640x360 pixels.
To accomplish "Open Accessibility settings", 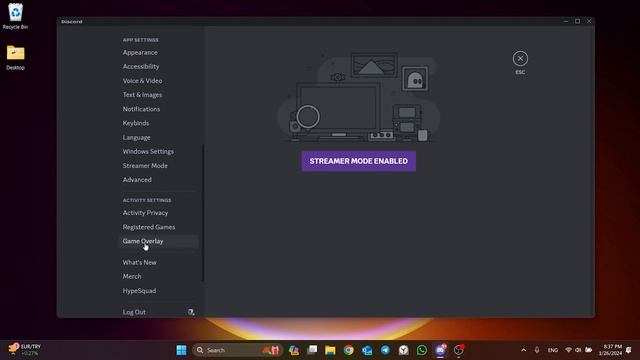I will tap(141, 66).
